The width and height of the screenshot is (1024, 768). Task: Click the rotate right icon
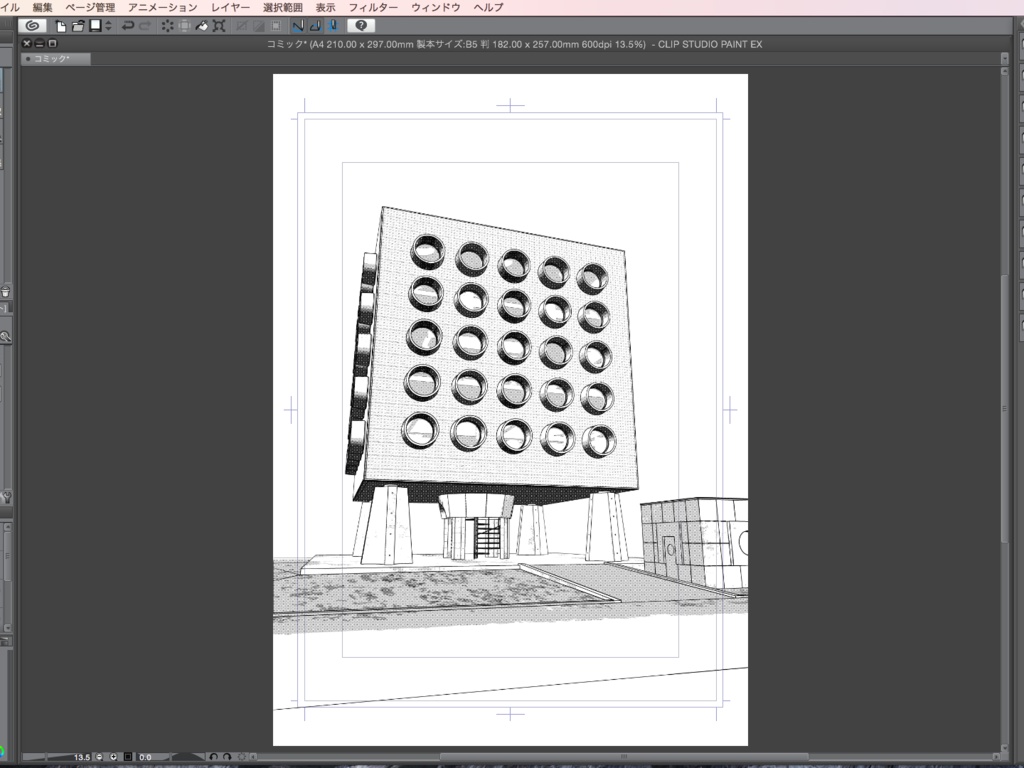(226, 757)
